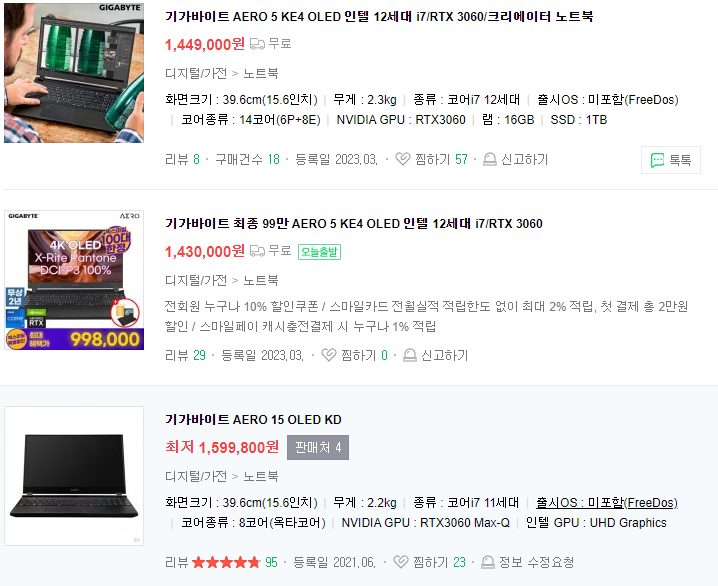This screenshot has width=718, height=586.
Task: Open the 판매처 4 sellers button
Action: pyautogui.click(x=318, y=447)
